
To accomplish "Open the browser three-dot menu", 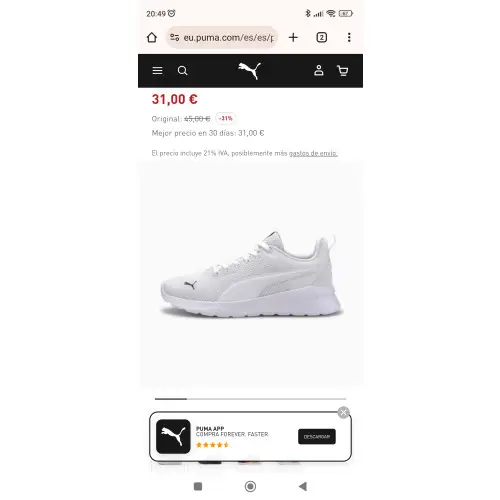I will 349,37.
